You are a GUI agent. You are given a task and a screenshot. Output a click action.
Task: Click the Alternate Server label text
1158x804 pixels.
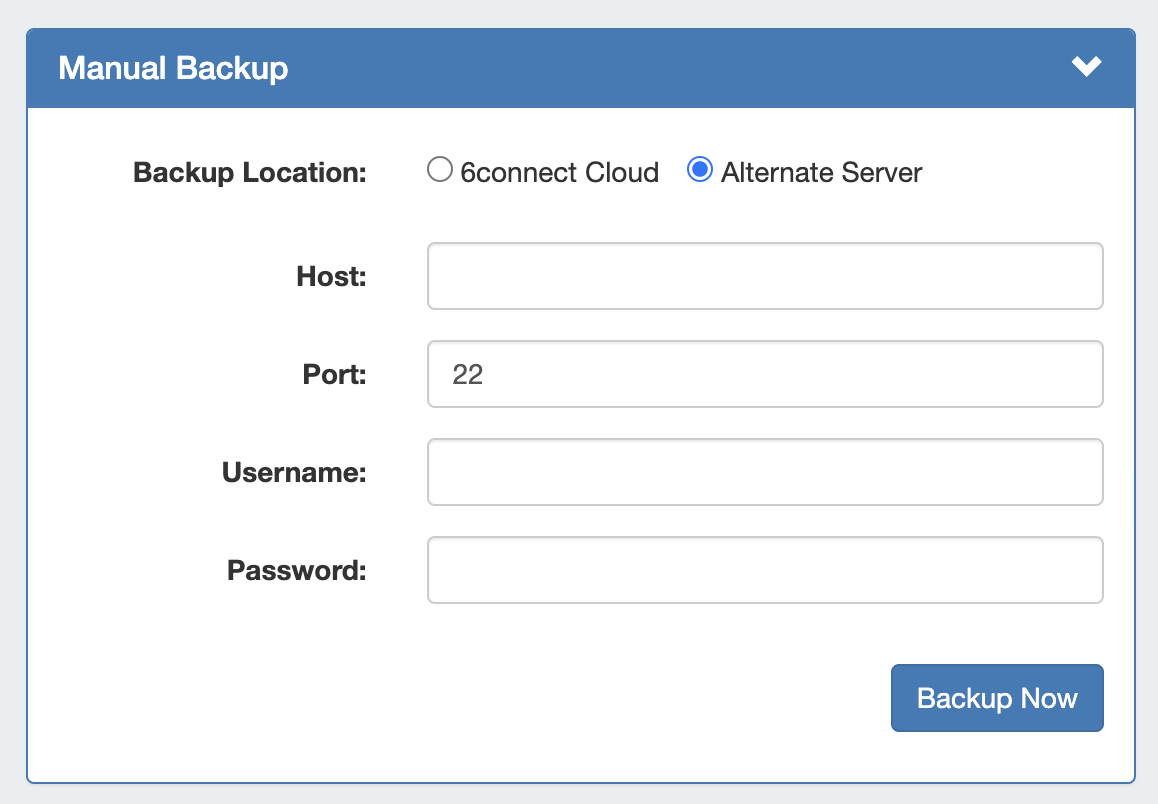click(821, 173)
